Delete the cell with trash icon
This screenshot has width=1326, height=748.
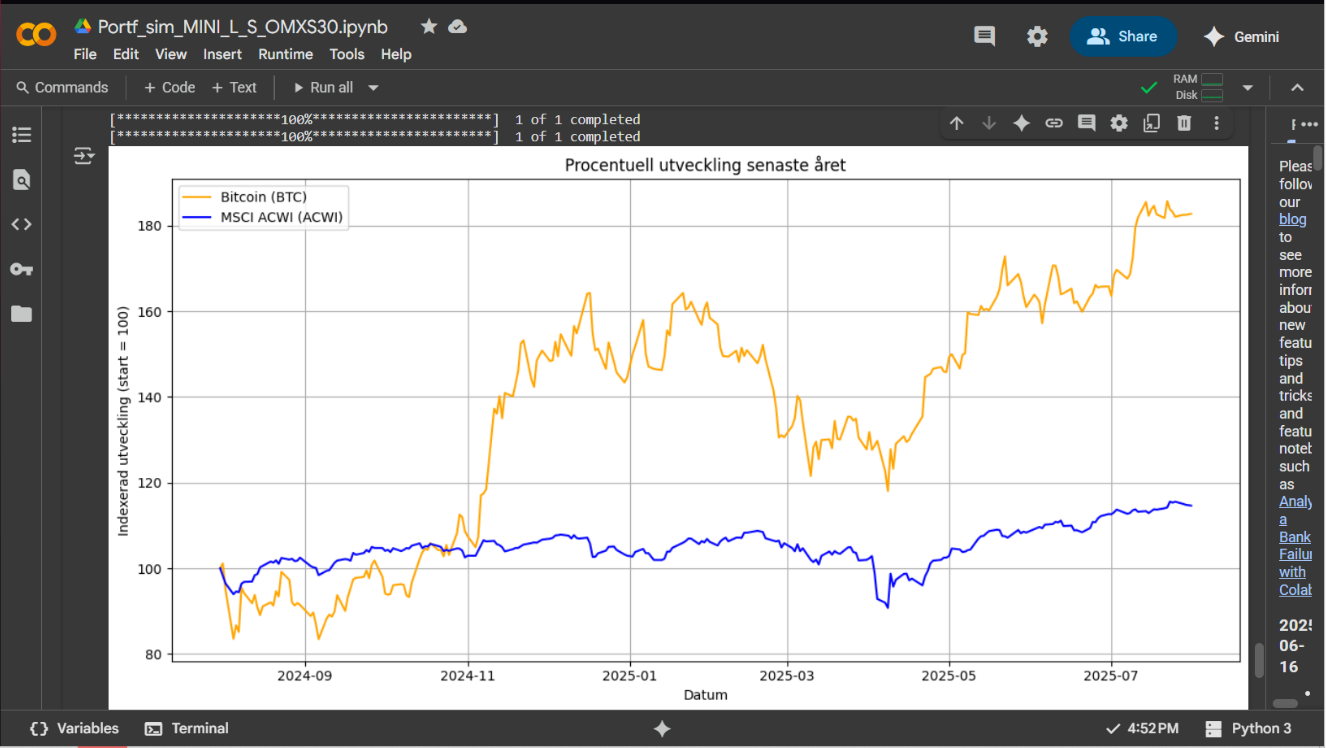[x=1184, y=123]
